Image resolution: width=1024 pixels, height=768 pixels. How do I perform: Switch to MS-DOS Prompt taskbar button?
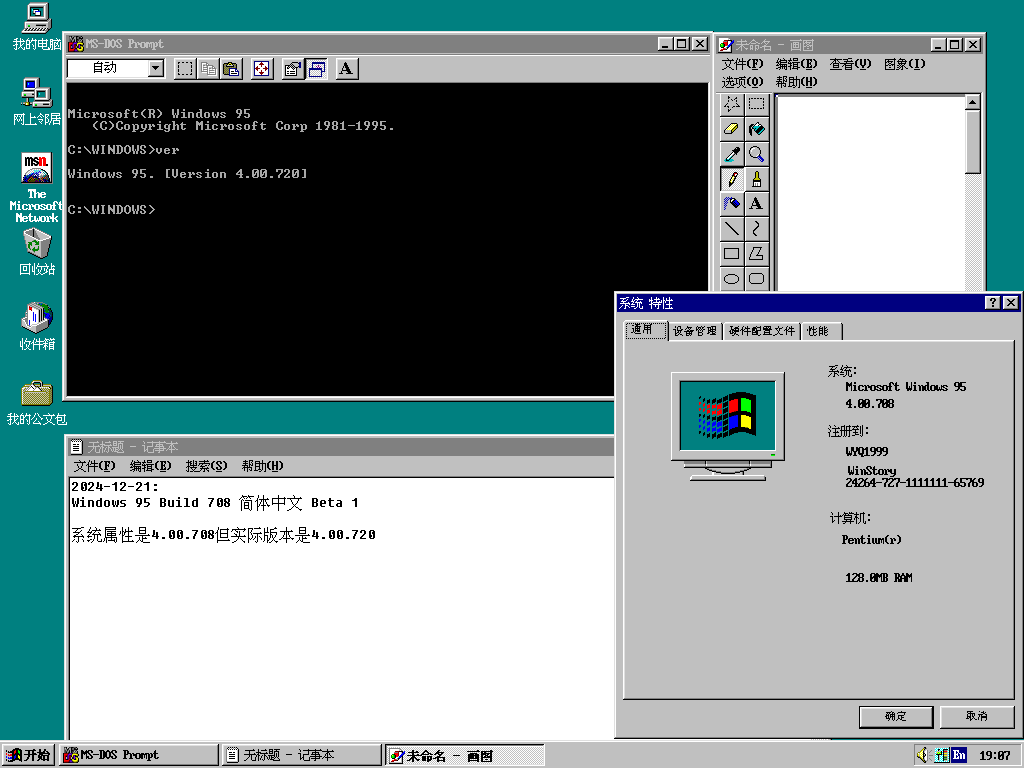click(x=138, y=755)
